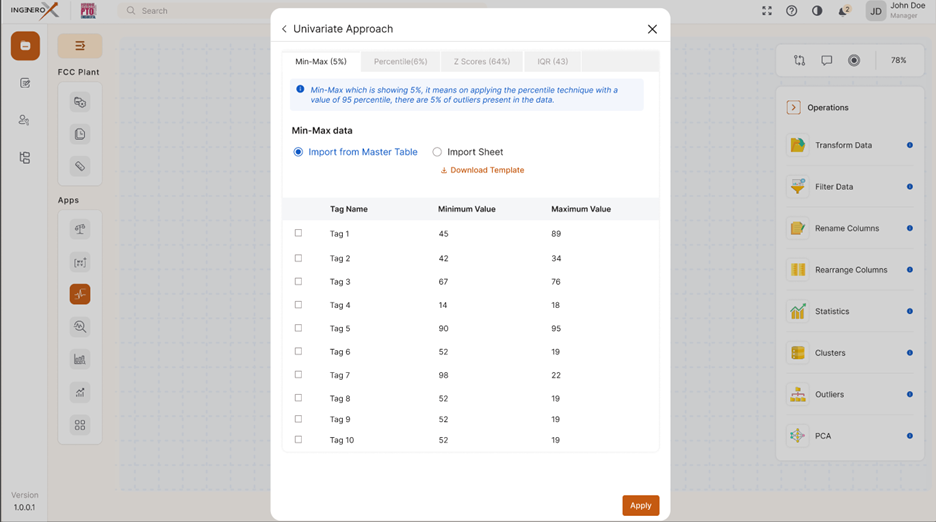Expand the Operations panel chevron

793,107
